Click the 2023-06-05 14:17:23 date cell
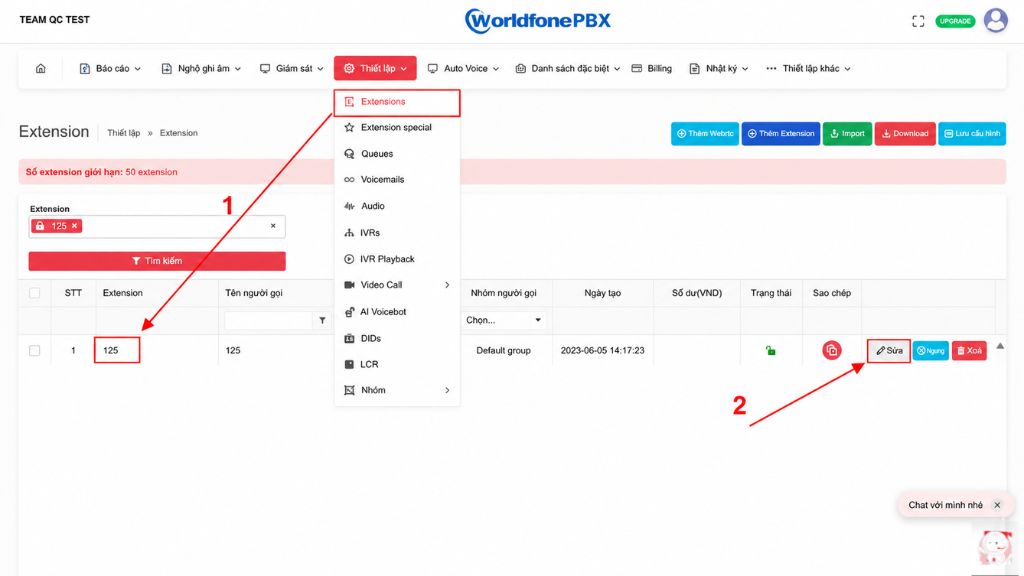1024x576 pixels. click(x=602, y=351)
